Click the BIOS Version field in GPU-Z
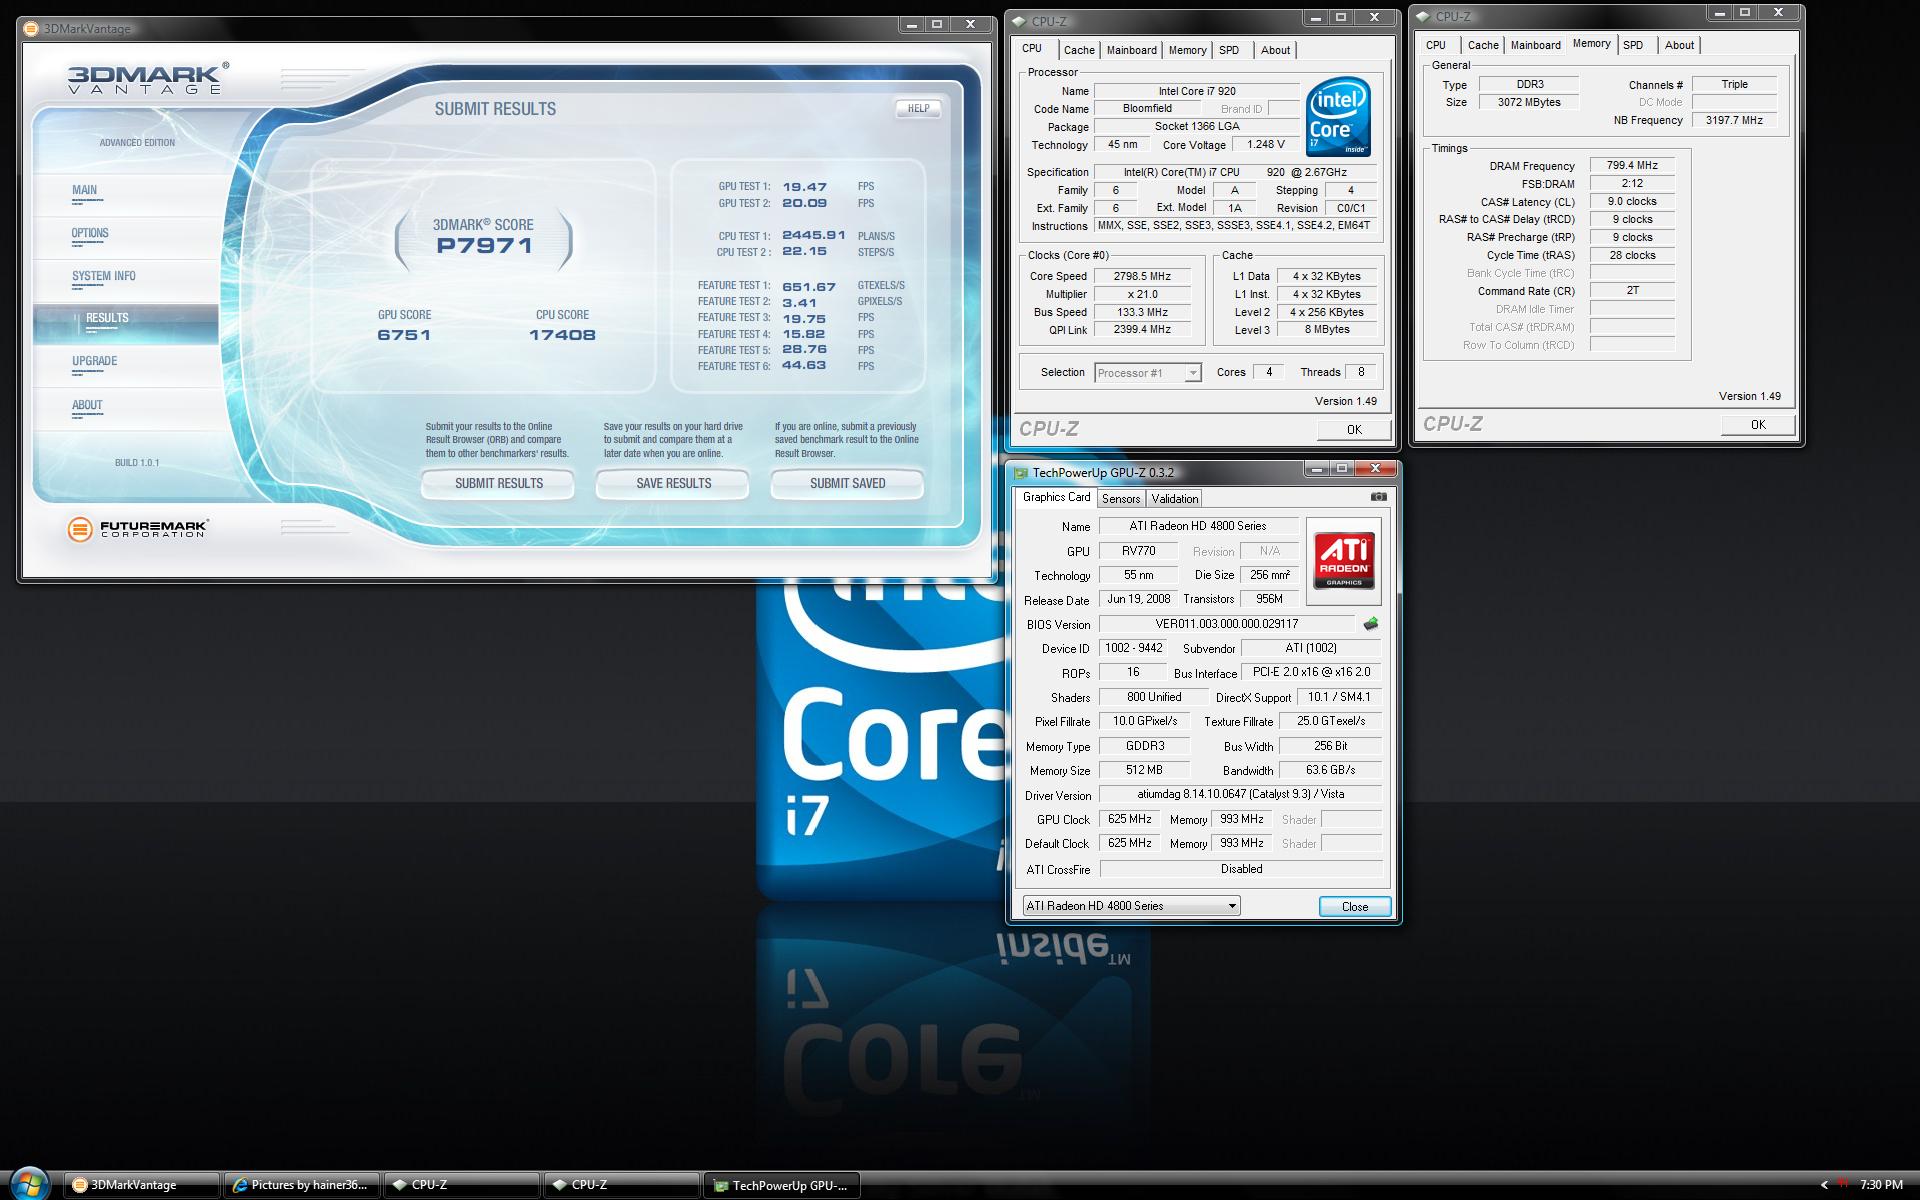The image size is (1920, 1200). [x=1227, y=624]
